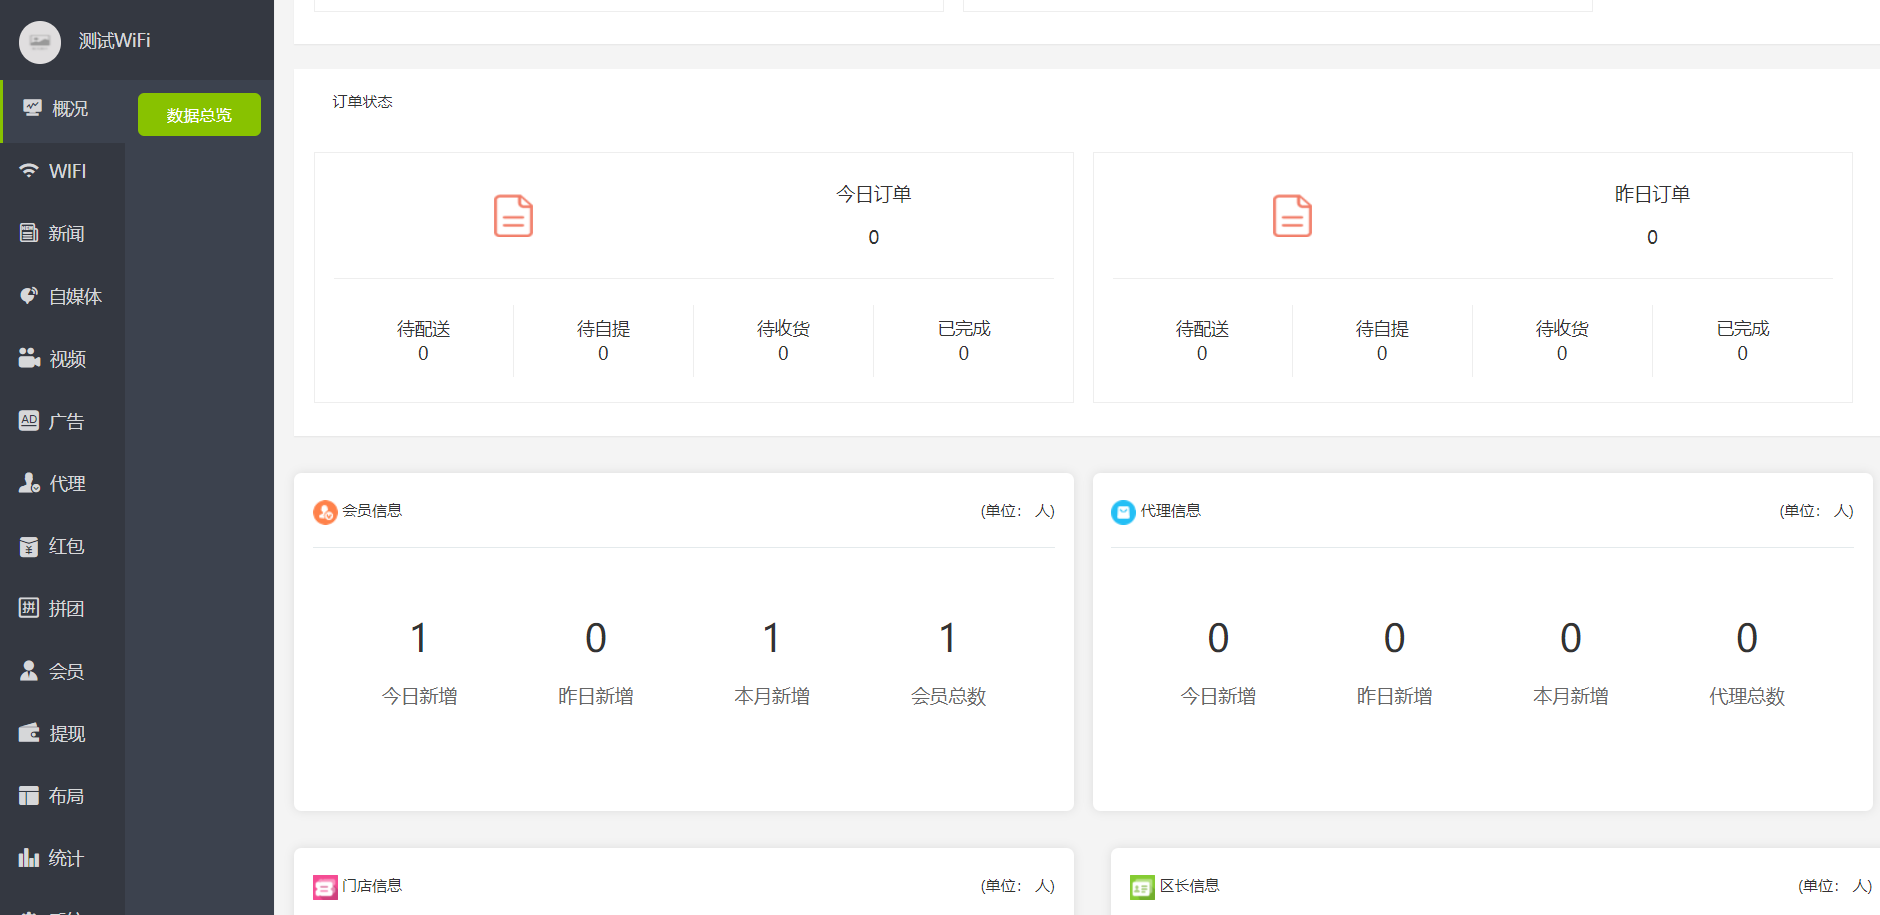Click the 概况 monitor icon
Image resolution: width=1880 pixels, height=915 pixels.
point(33,108)
